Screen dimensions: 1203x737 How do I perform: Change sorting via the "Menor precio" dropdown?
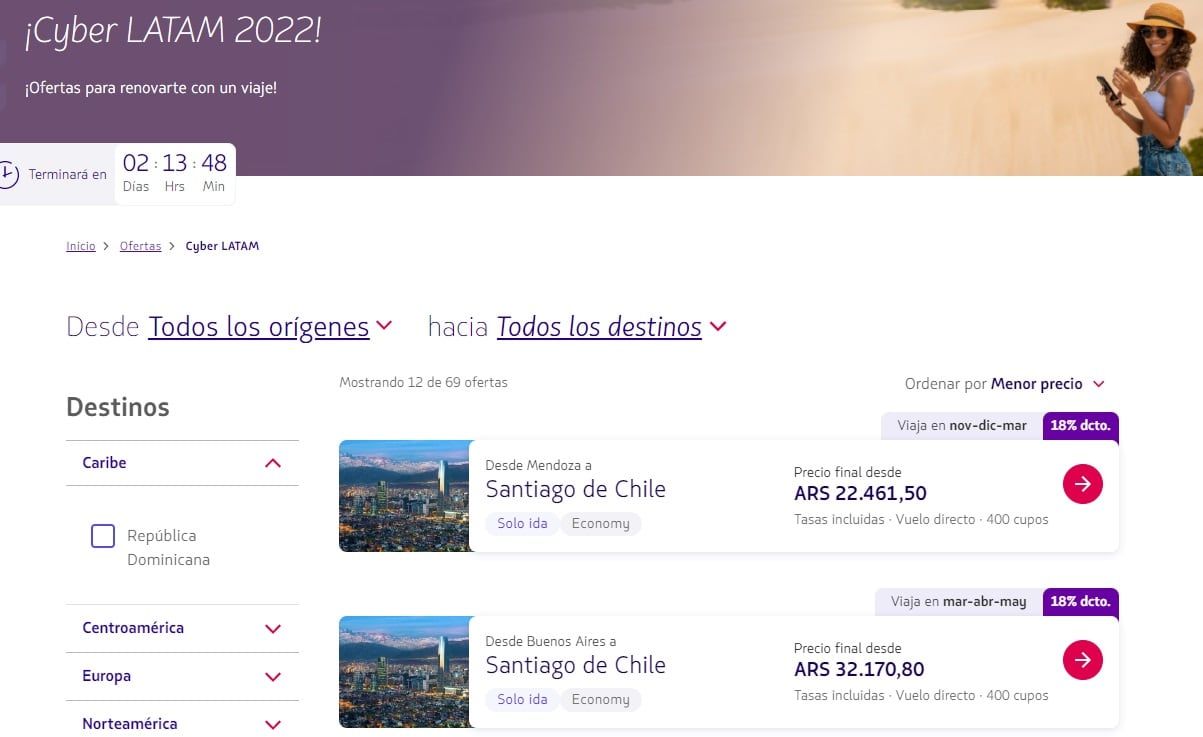click(1038, 384)
